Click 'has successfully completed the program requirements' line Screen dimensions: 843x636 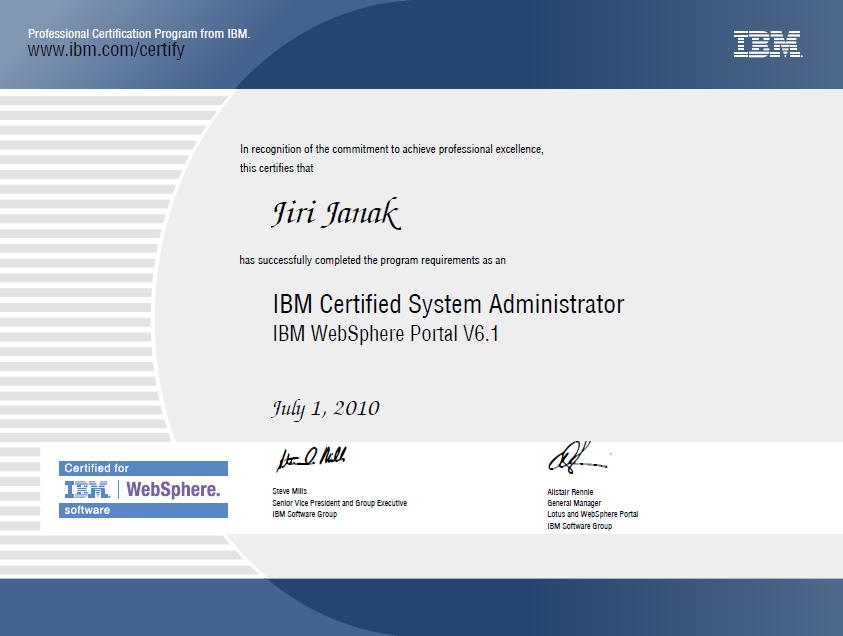click(373, 260)
